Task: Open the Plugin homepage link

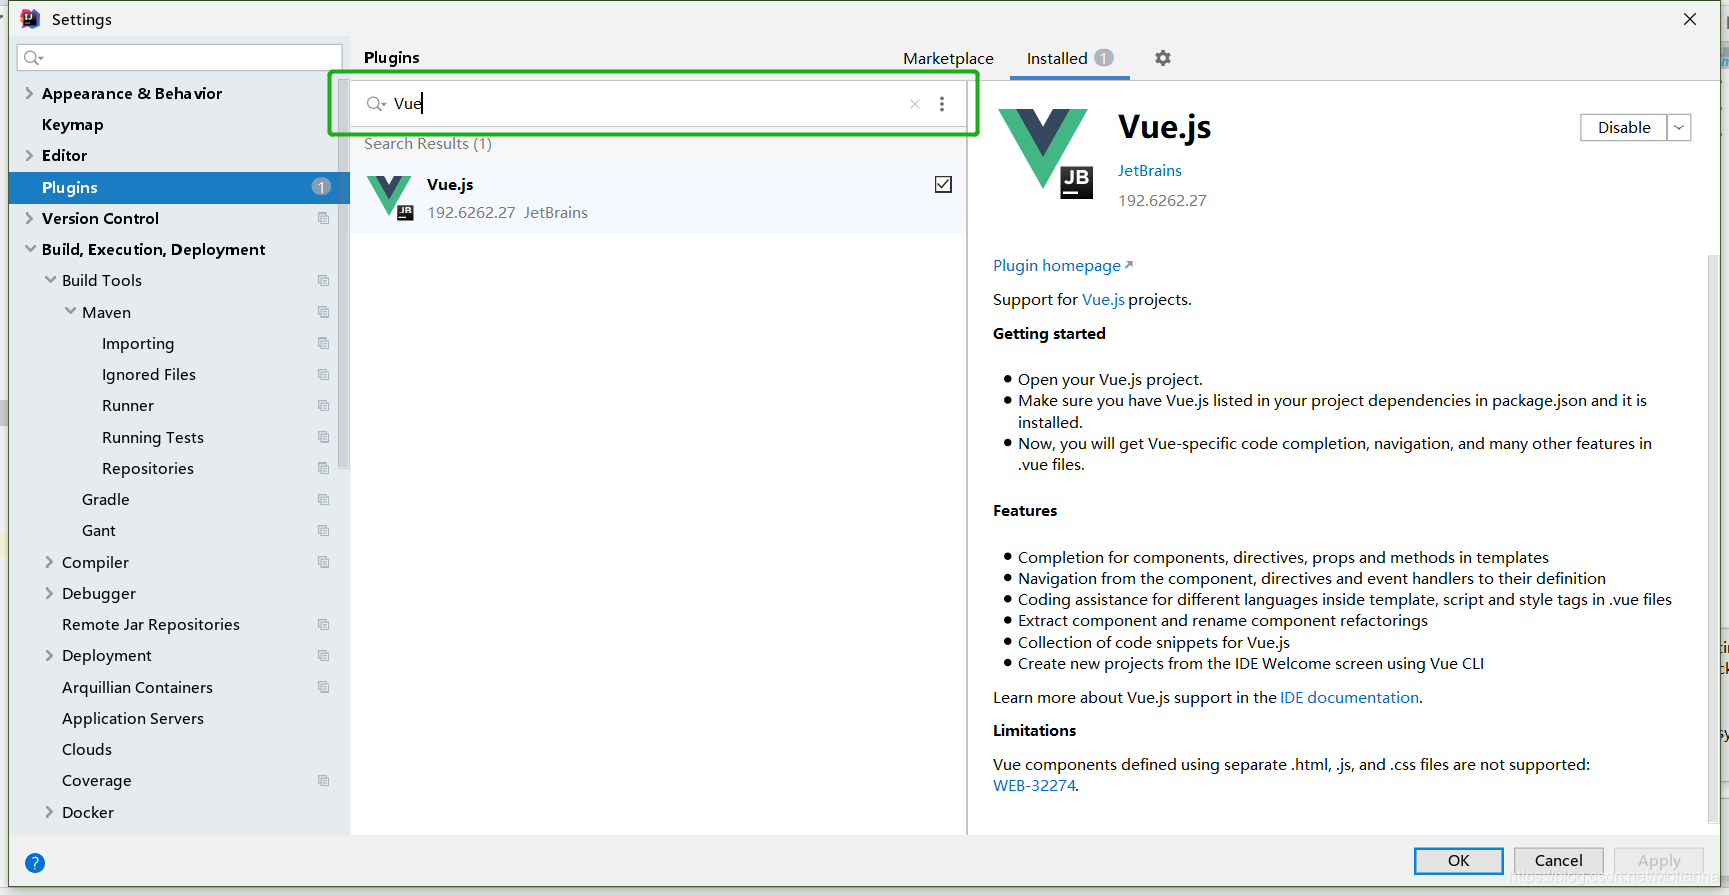Action: (x=1062, y=265)
